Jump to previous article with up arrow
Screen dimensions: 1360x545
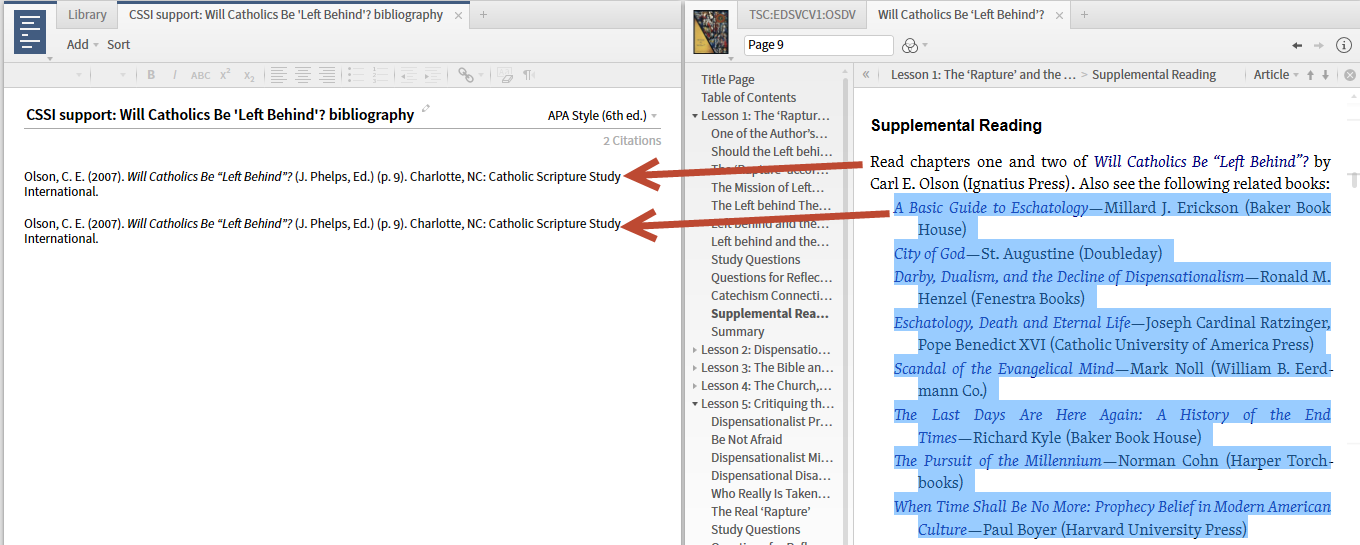click(x=1310, y=75)
